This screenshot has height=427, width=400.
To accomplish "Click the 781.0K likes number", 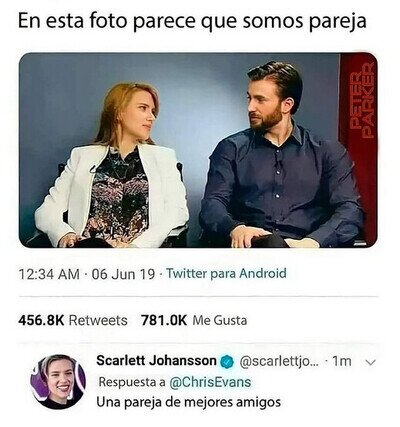I will pos(164,320).
